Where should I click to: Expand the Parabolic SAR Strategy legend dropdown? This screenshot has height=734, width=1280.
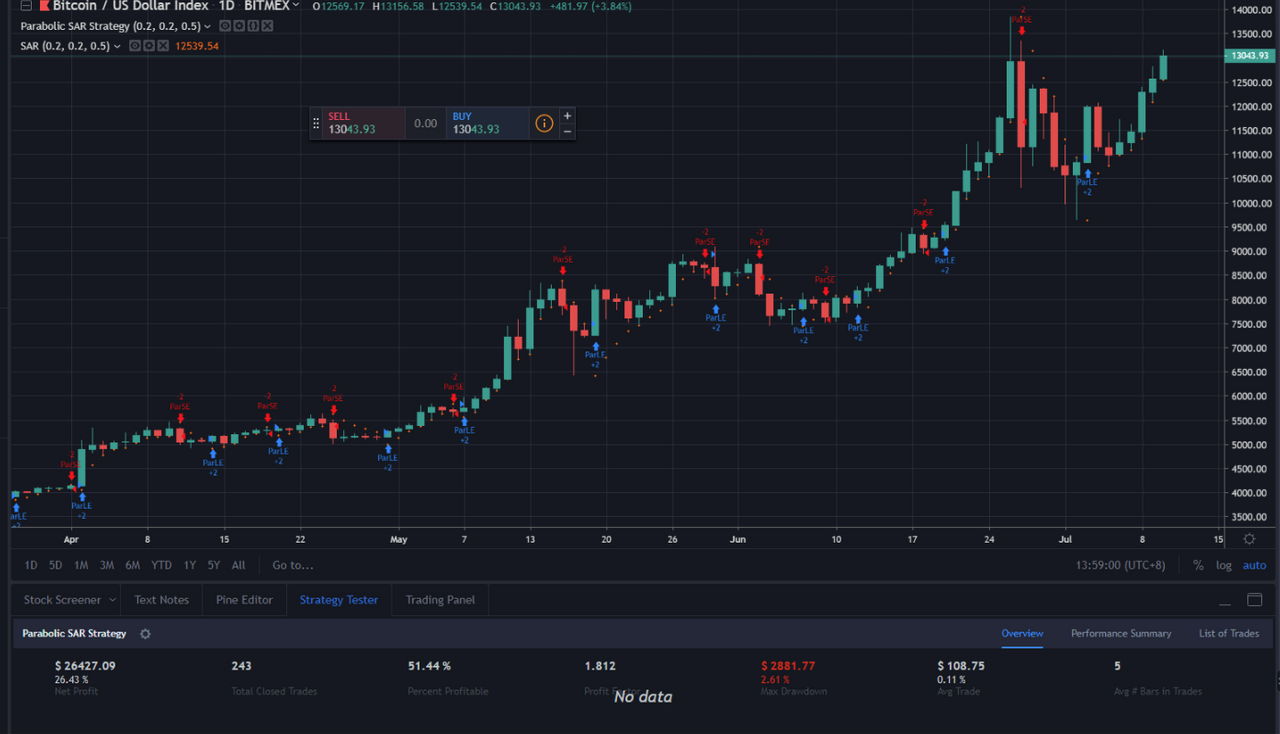click(207, 27)
